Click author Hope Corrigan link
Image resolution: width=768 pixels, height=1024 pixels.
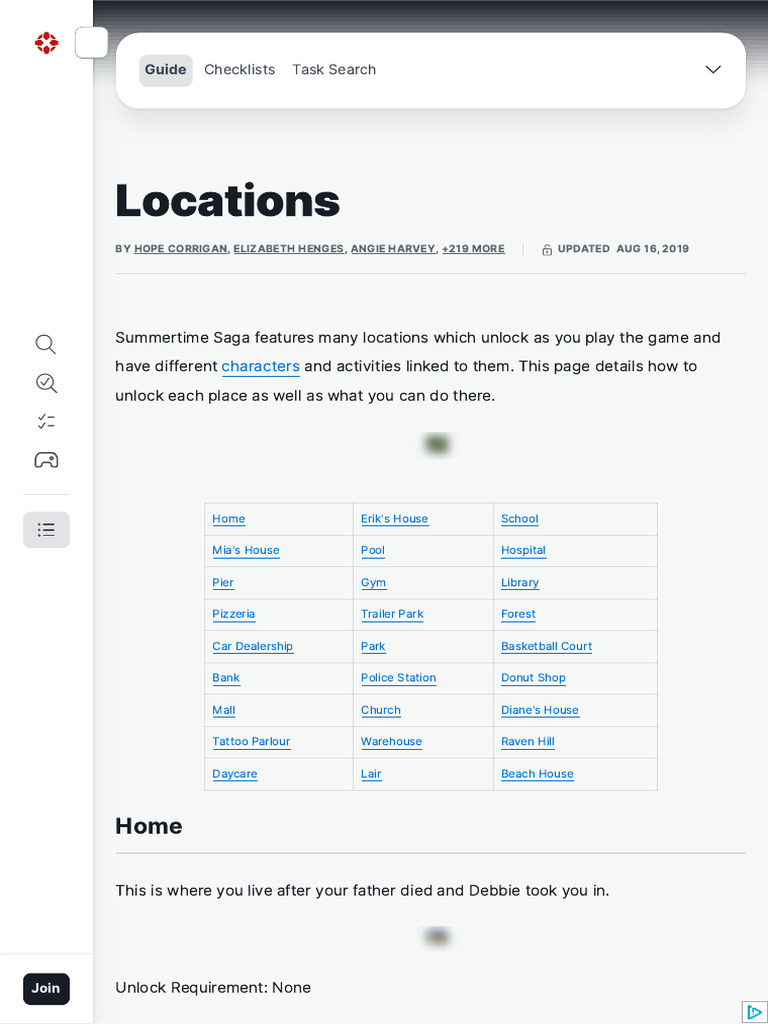click(x=181, y=249)
